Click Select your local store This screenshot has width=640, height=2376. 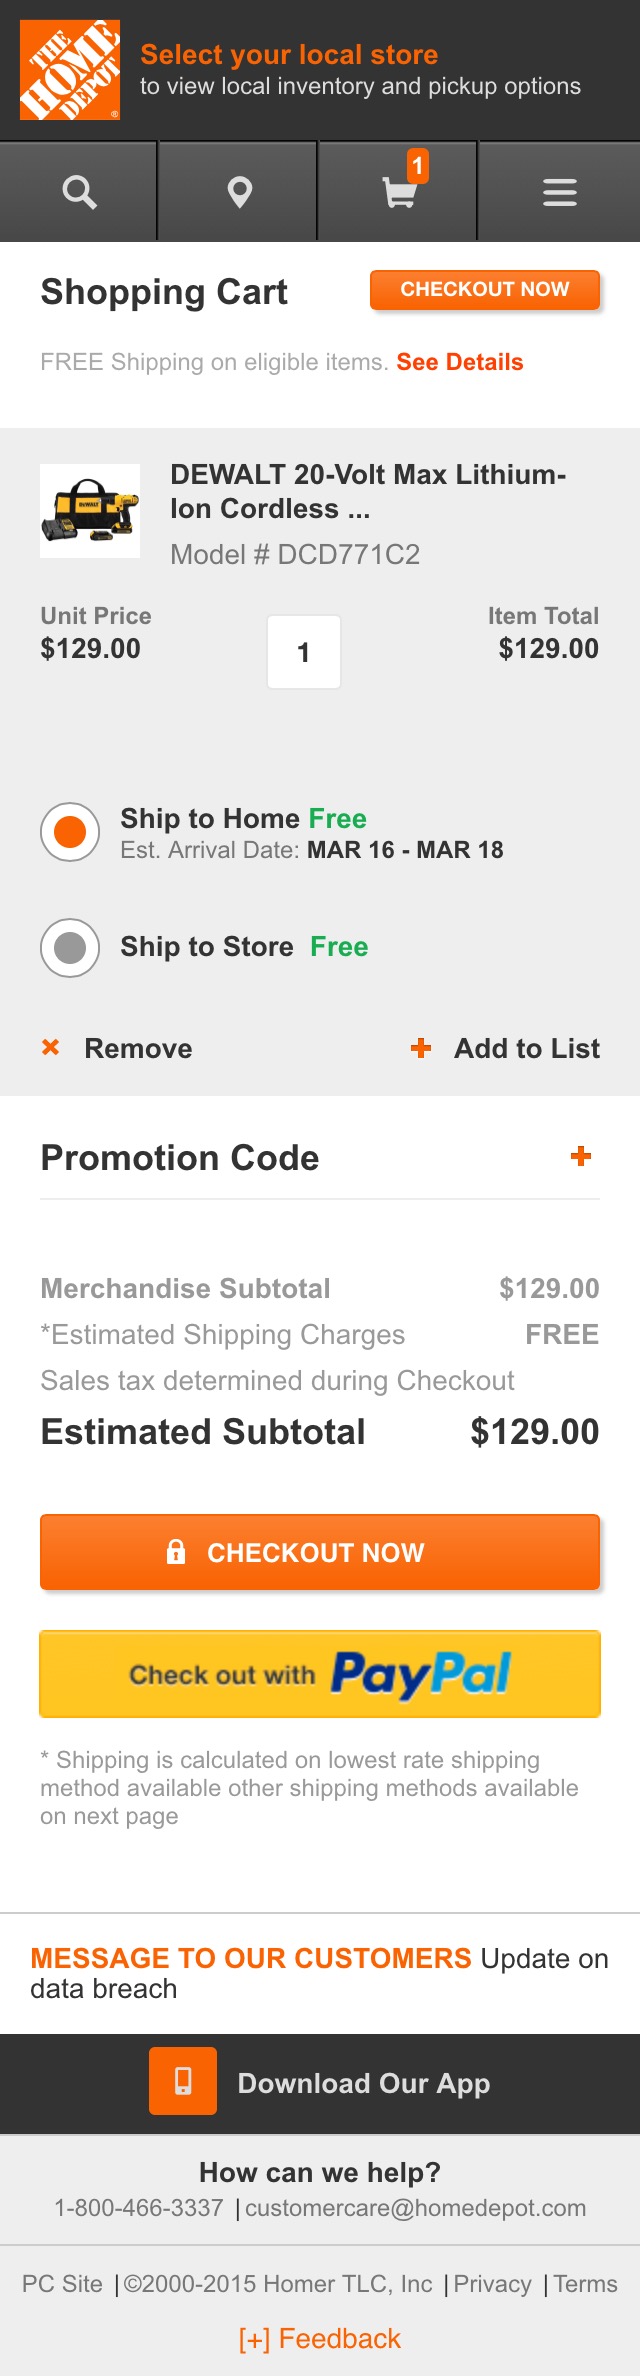pyautogui.click(x=290, y=55)
